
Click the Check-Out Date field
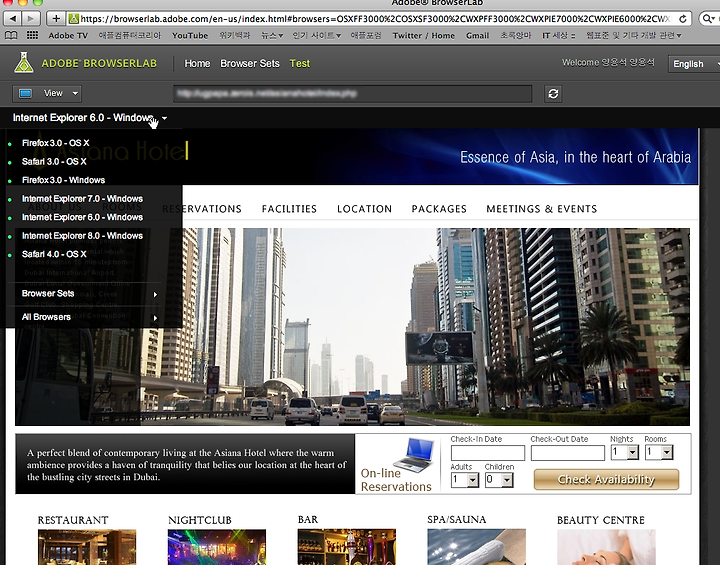click(x=568, y=453)
